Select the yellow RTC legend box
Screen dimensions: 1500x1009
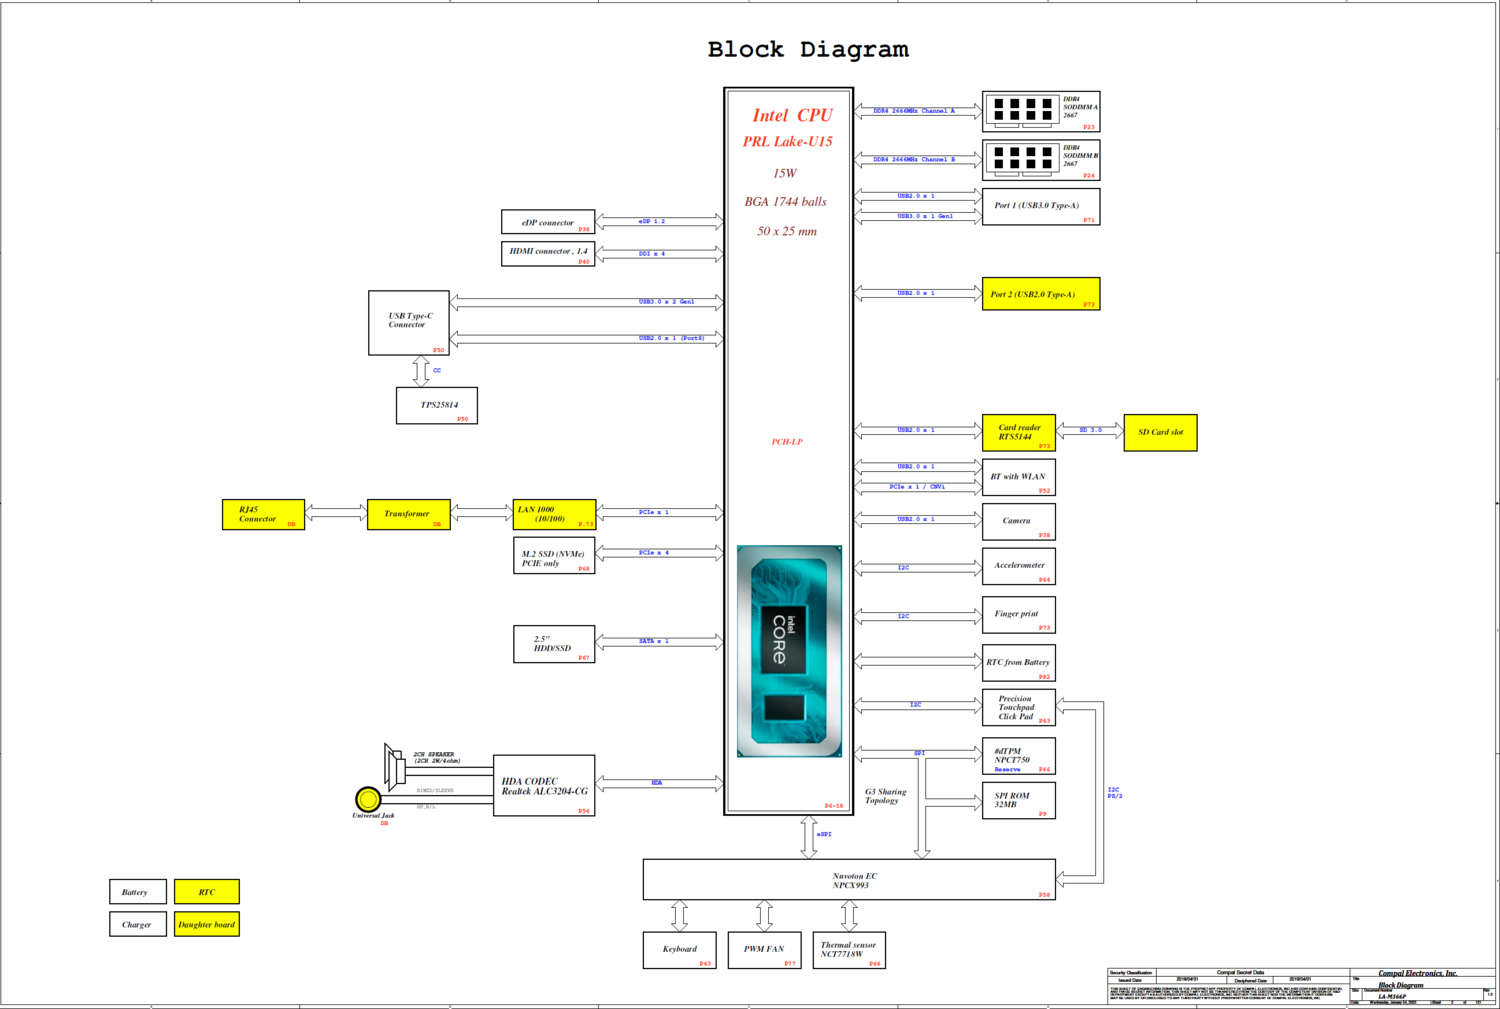click(x=207, y=892)
